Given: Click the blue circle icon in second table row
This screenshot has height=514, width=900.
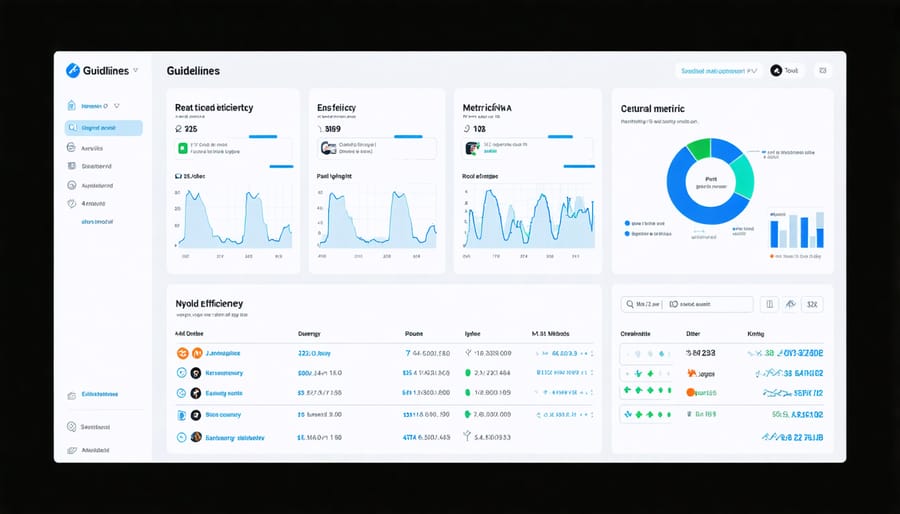Looking at the screenshot, I should point(181,373).
